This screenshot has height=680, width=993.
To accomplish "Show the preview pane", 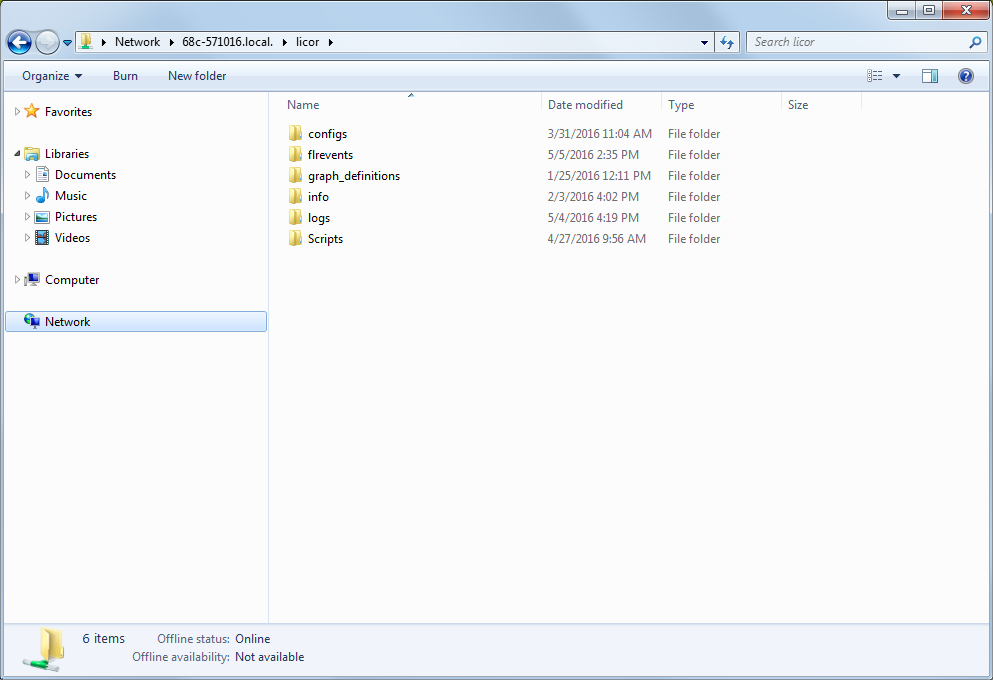I will click(930, 76).
